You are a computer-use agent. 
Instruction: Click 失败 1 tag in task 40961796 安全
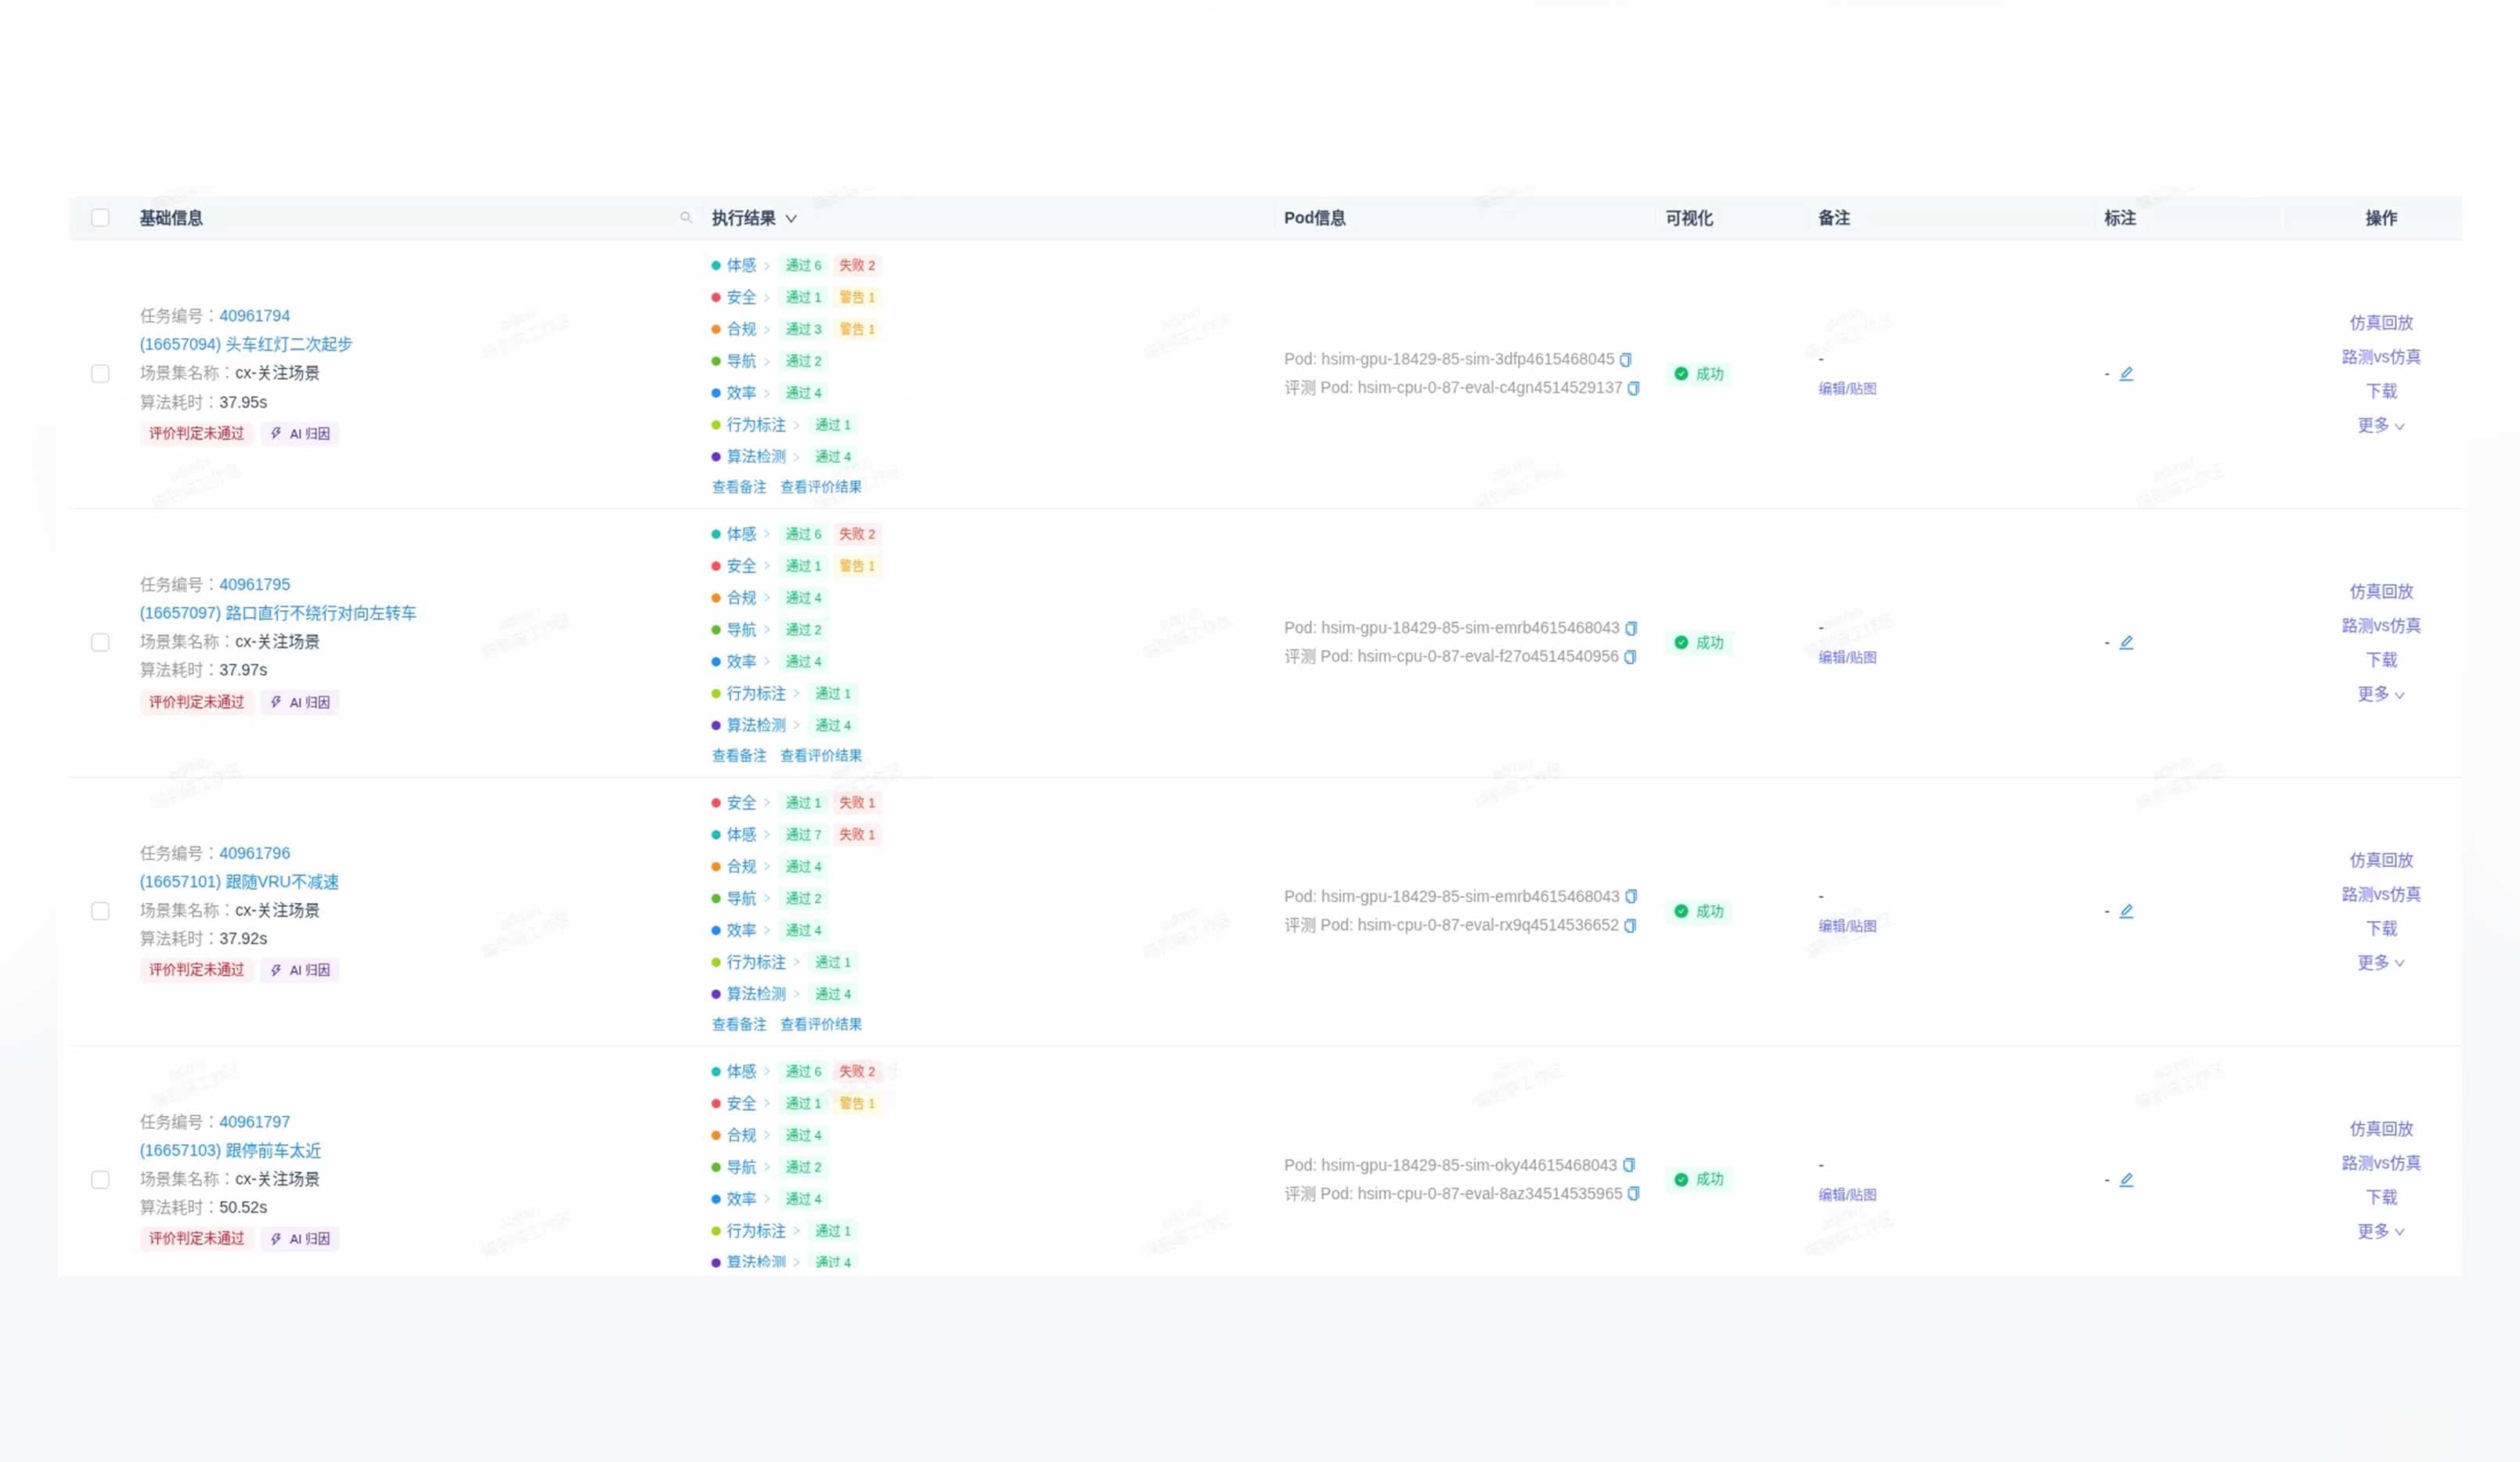[x=857, y=803]
